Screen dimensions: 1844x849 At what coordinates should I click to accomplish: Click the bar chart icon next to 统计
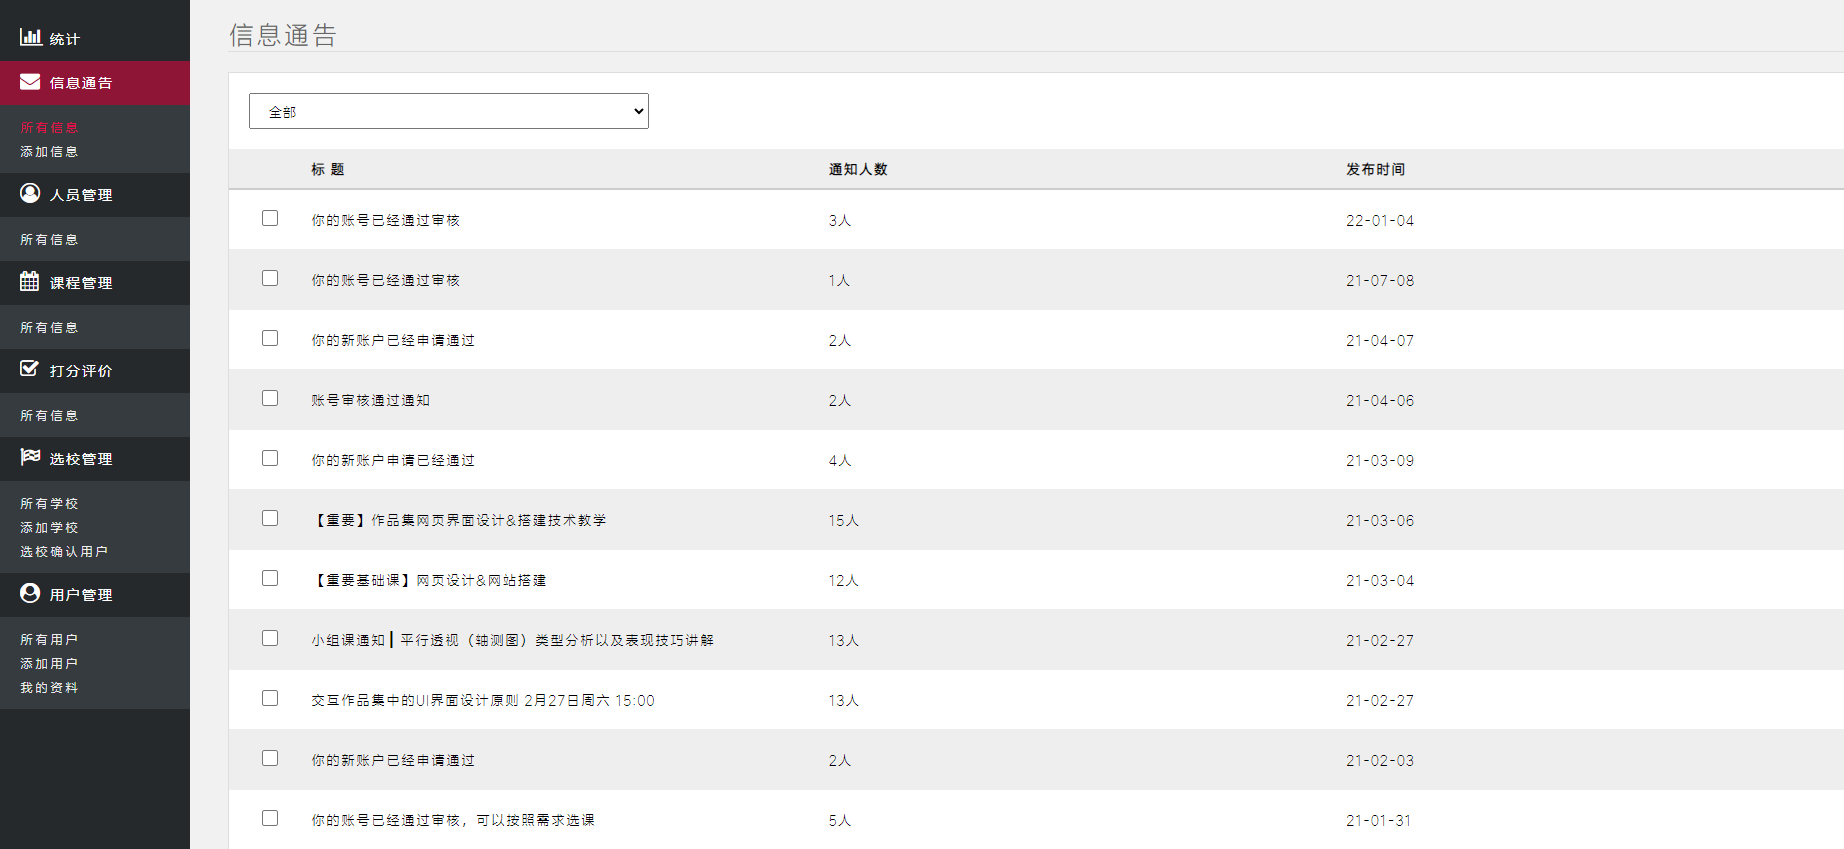click(x=31, y=37)
